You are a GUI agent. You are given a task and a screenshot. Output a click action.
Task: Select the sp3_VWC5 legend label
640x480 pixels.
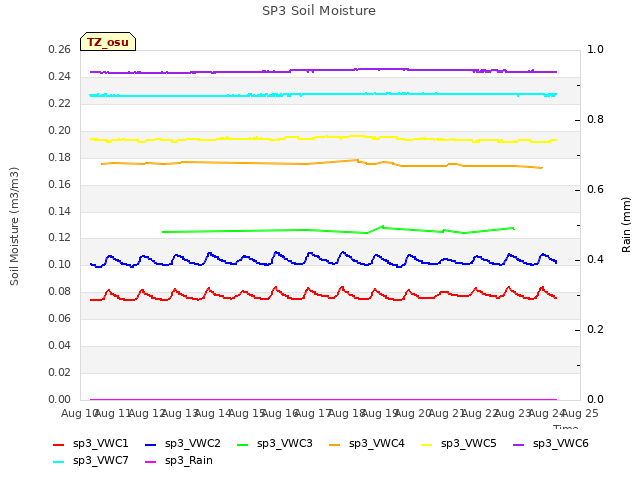pyautogui.click(x=469, y=444)
